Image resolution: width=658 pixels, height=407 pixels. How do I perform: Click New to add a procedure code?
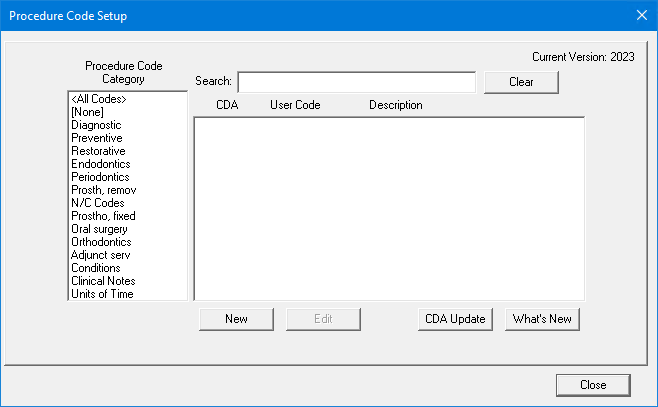[236, 319]
